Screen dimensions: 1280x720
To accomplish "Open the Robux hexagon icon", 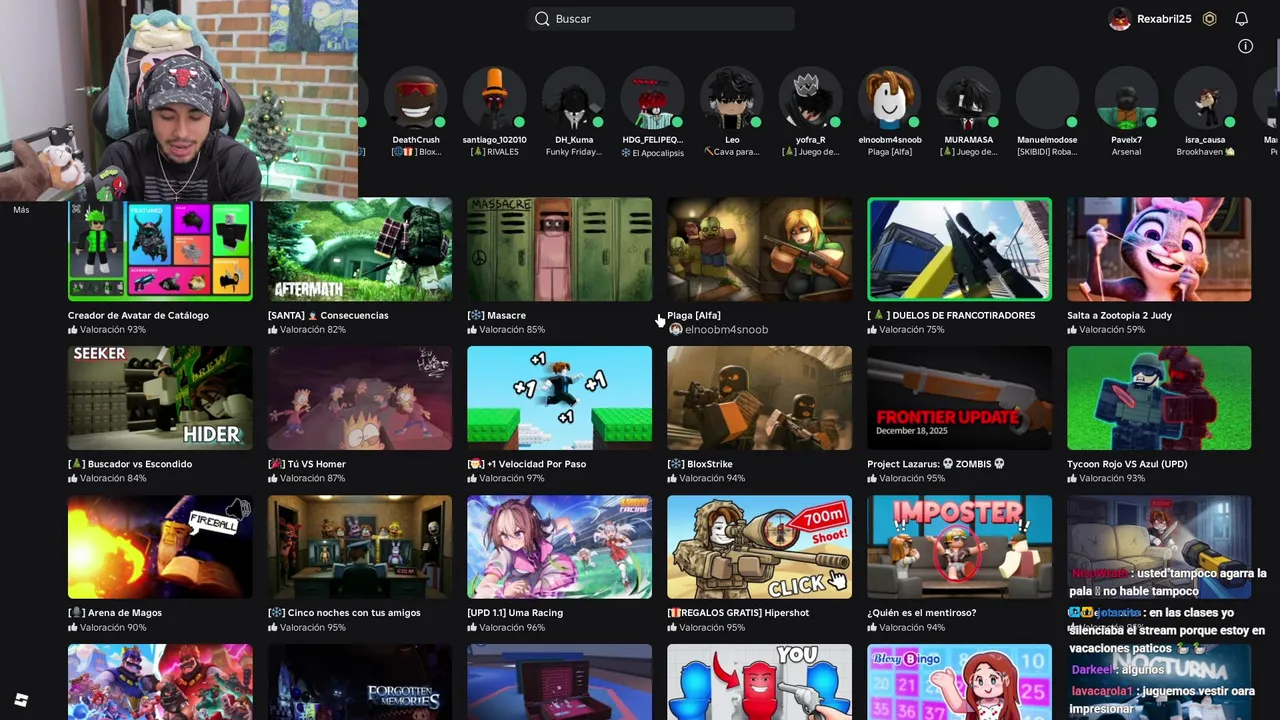I will pos(1209,19).
